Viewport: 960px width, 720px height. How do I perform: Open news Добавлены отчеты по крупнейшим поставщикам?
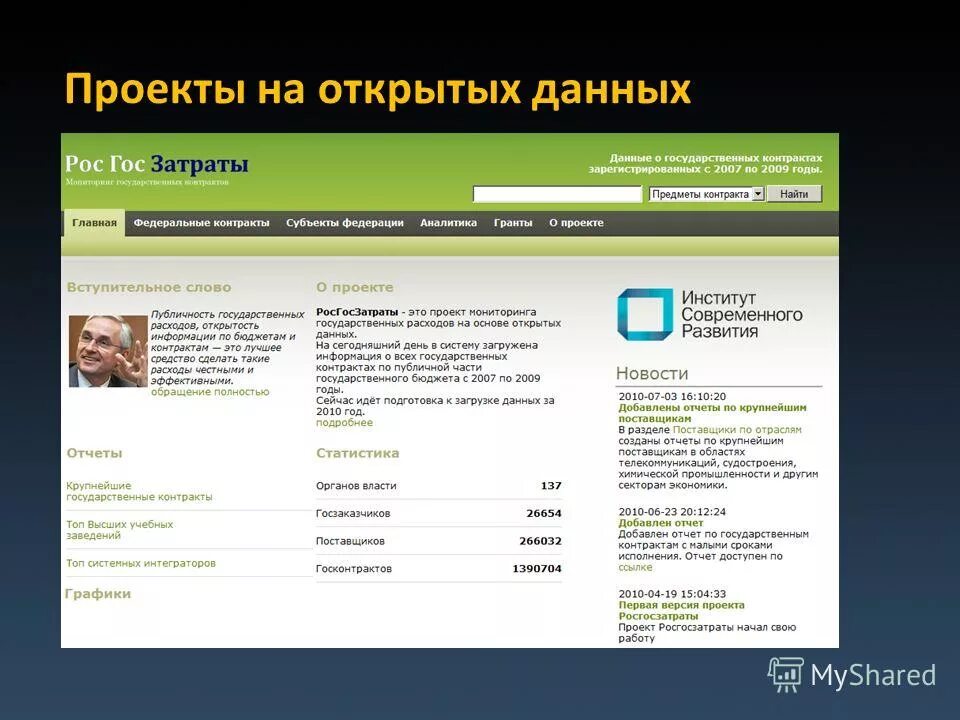(x=713, y=413)
